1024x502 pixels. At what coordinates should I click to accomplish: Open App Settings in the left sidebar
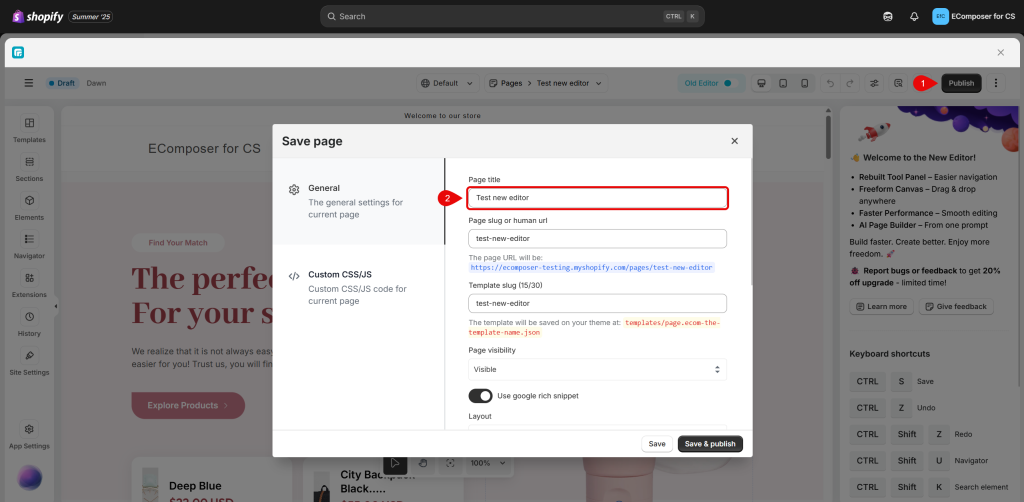(29, 435)
